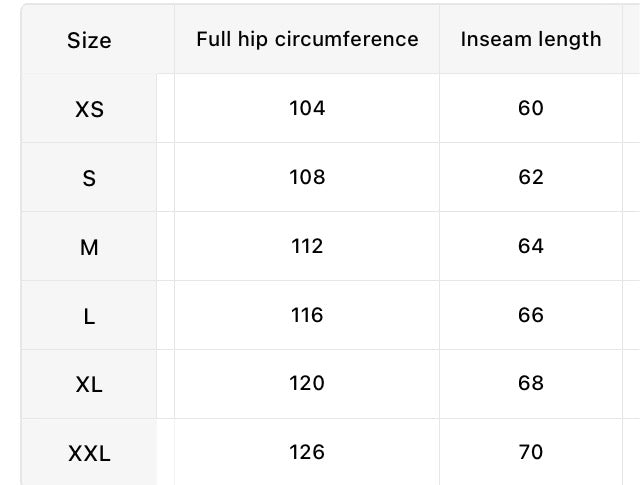Select the XS size row label
The height and width of the screenshot is (485, 640).
[x=89, y=109]
